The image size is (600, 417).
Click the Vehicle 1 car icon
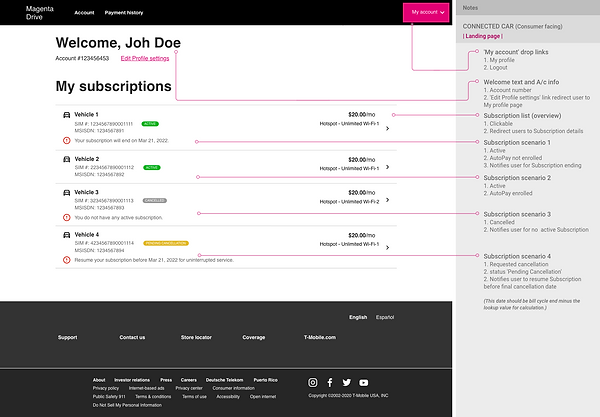(67, 115)
